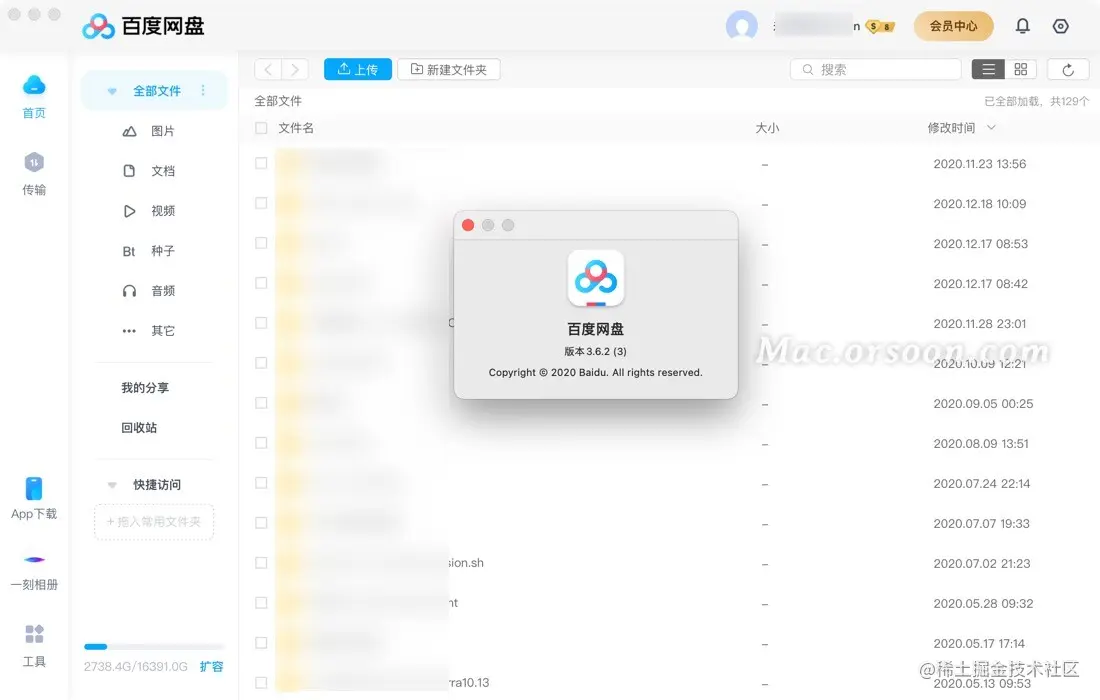Image resolution: width=1100 pixels, height=700 pixels.
Task: Click the Baidu Netdisk logo
Action: (143, 27)
